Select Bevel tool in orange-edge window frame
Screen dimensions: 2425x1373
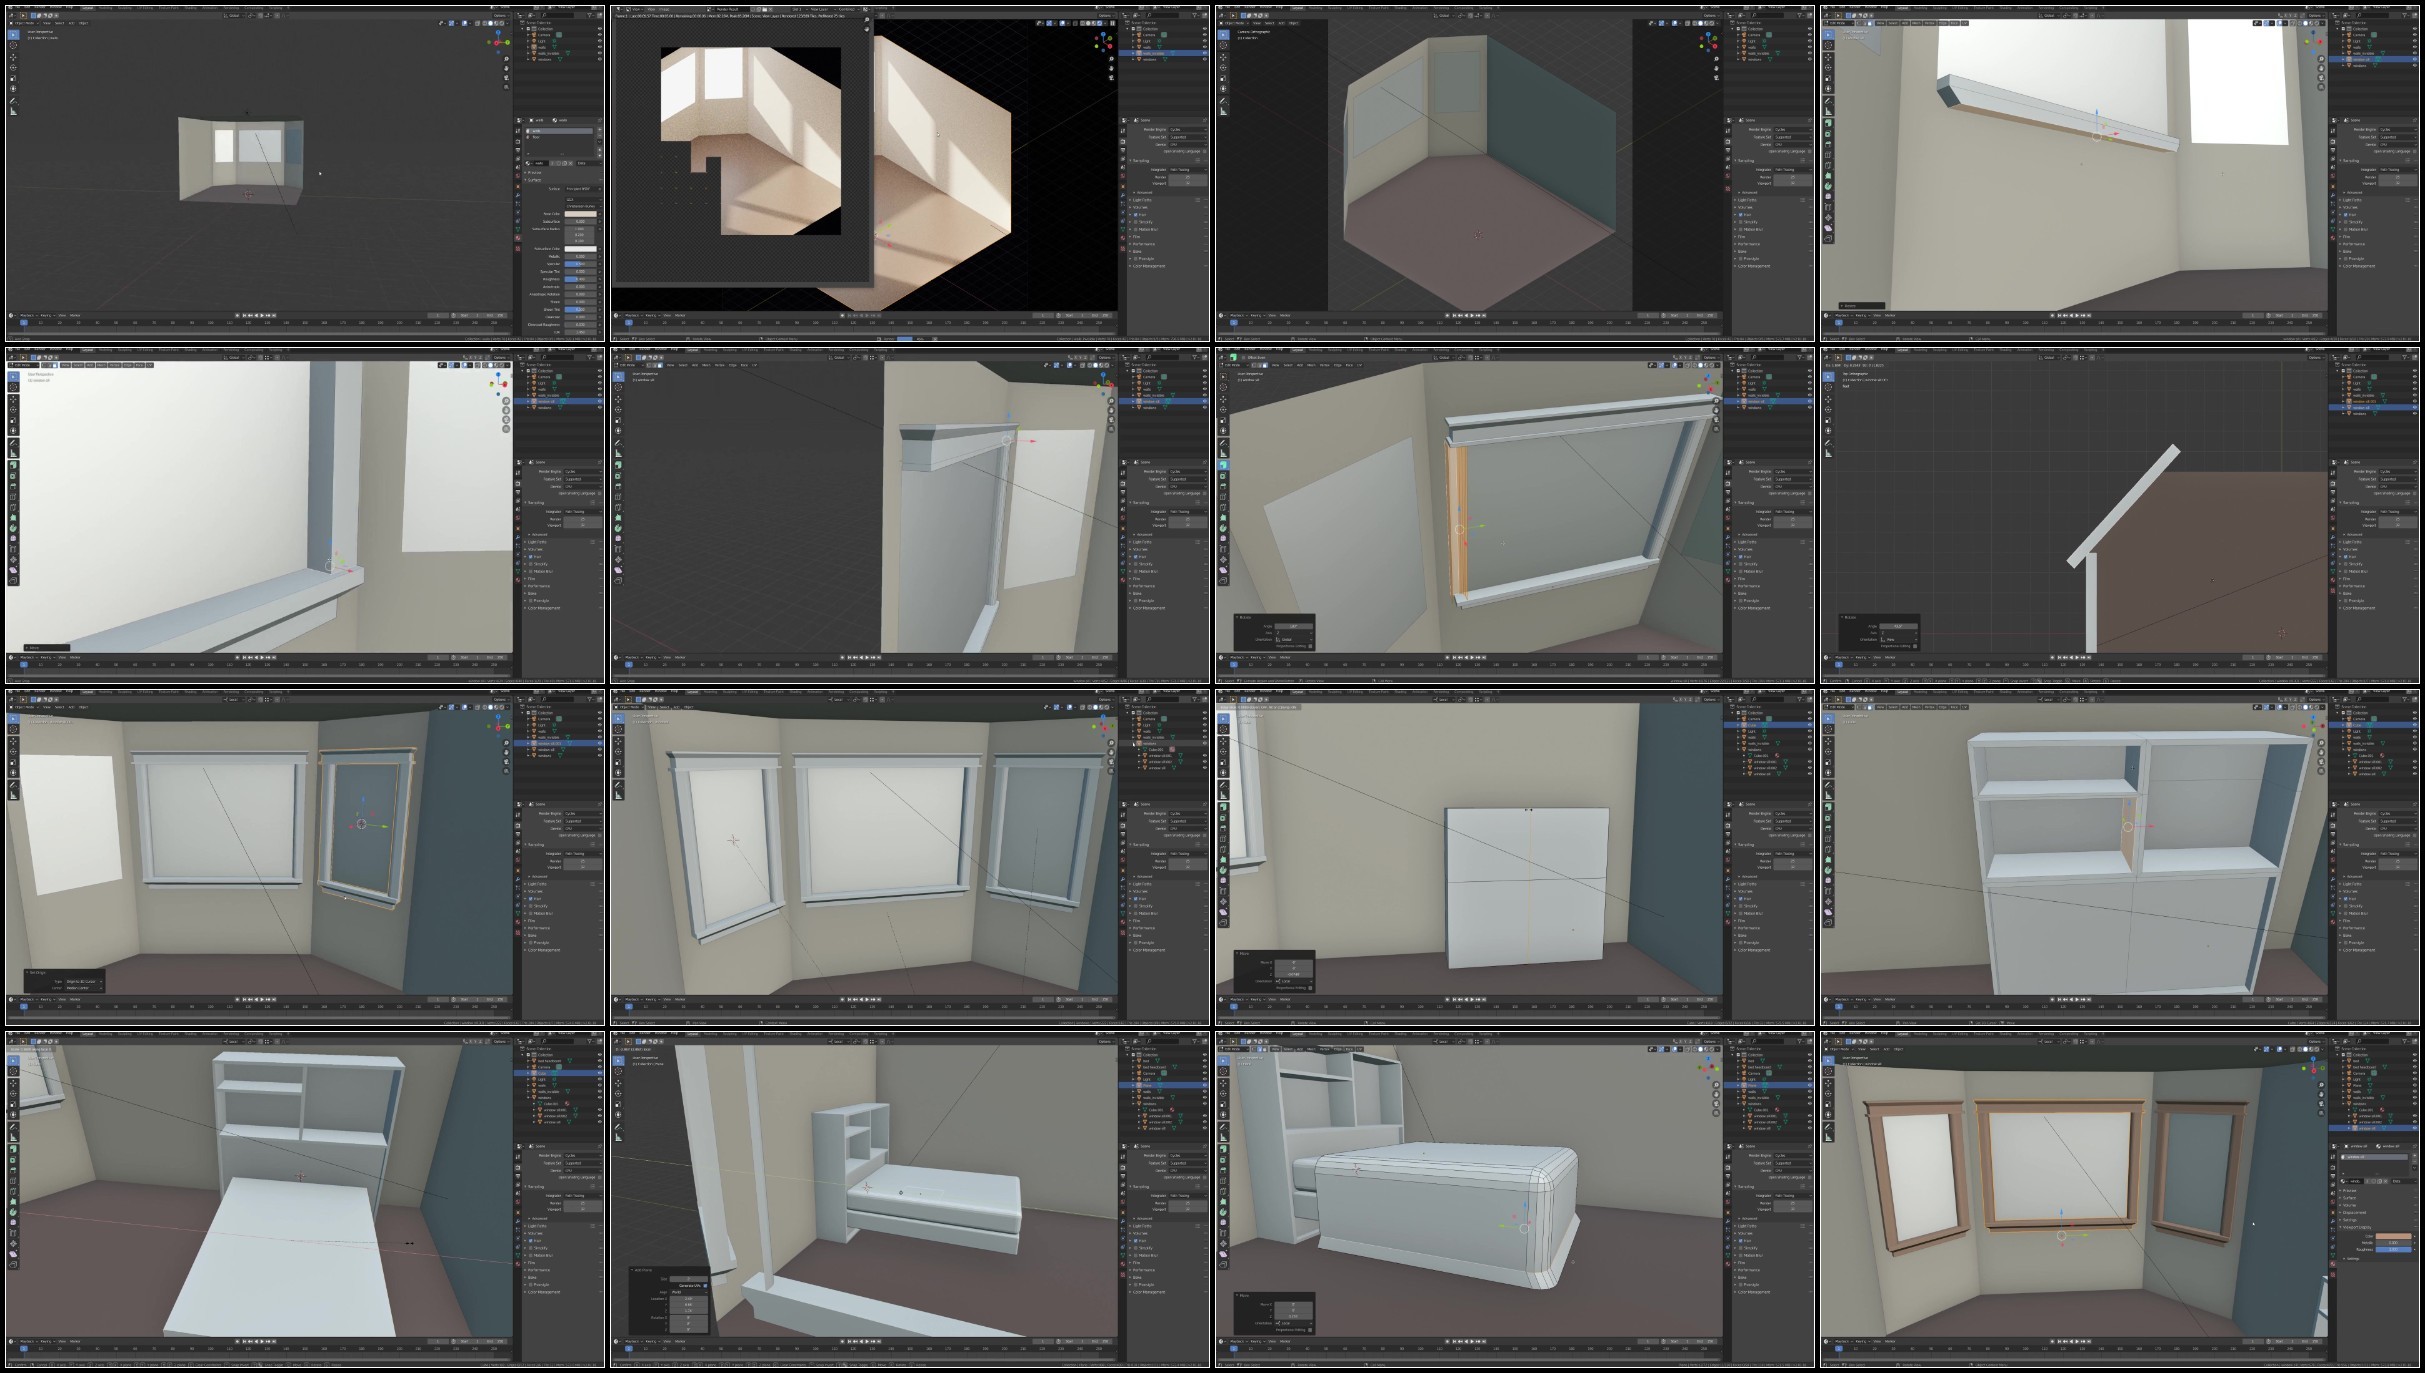[1224, 486]
